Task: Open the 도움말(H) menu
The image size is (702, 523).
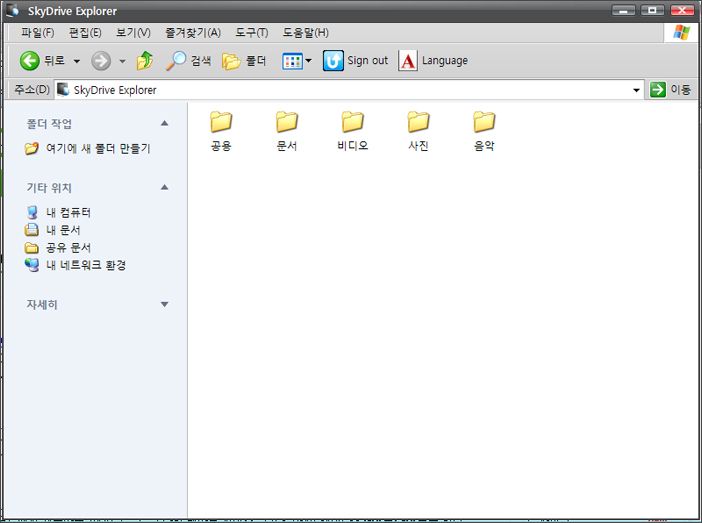Action: [305, 33]
